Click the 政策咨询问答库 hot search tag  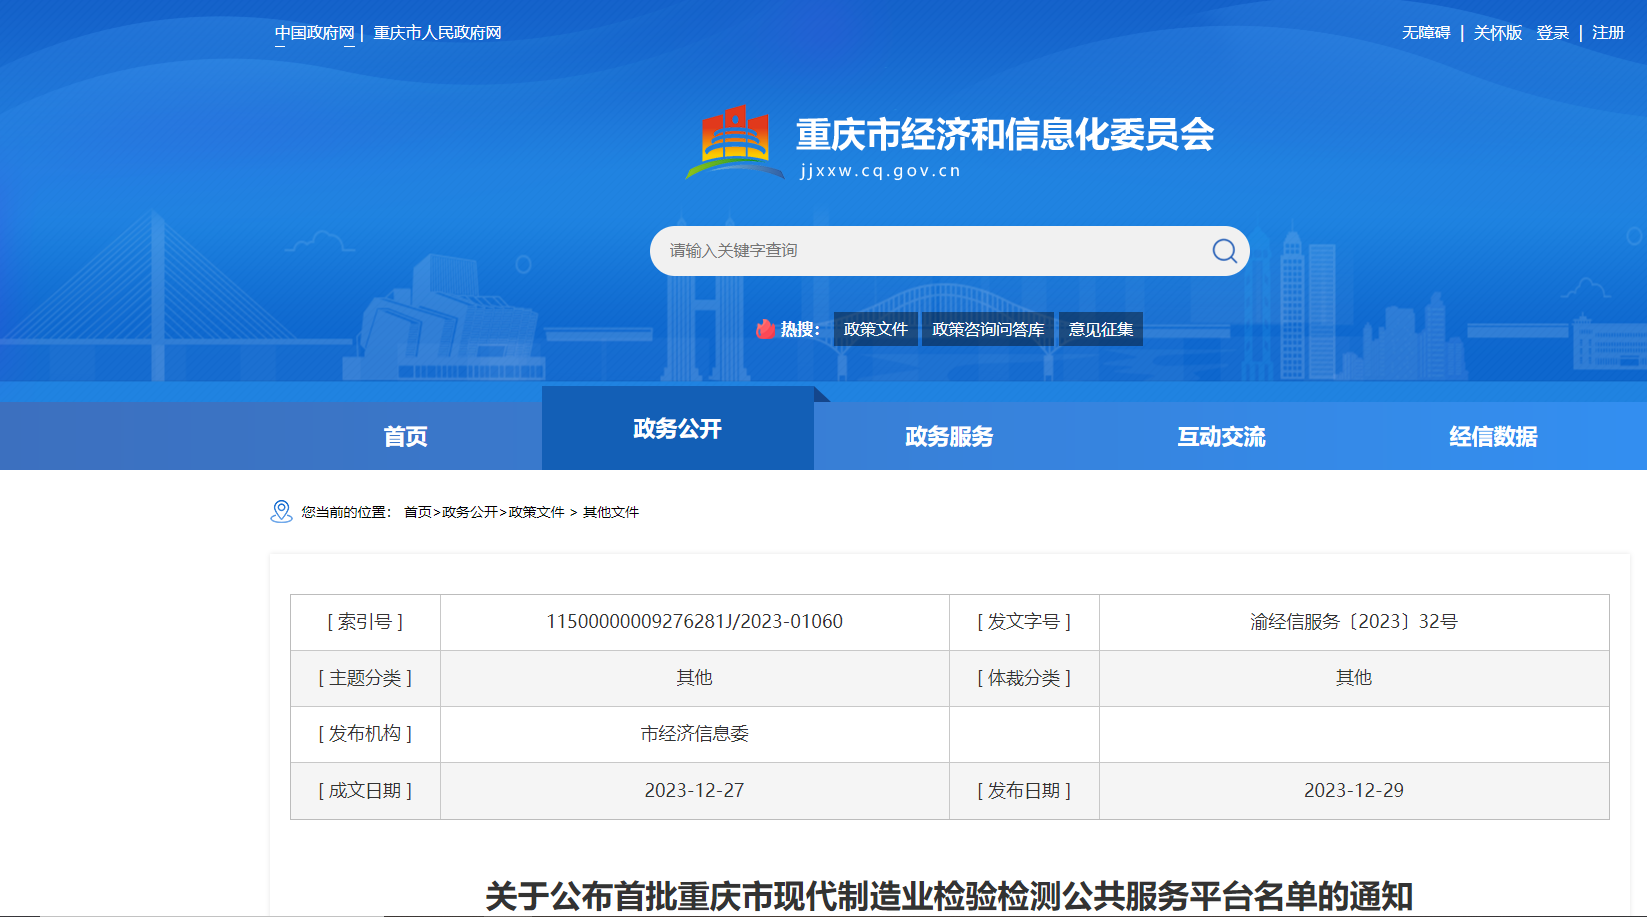[988, 329]
